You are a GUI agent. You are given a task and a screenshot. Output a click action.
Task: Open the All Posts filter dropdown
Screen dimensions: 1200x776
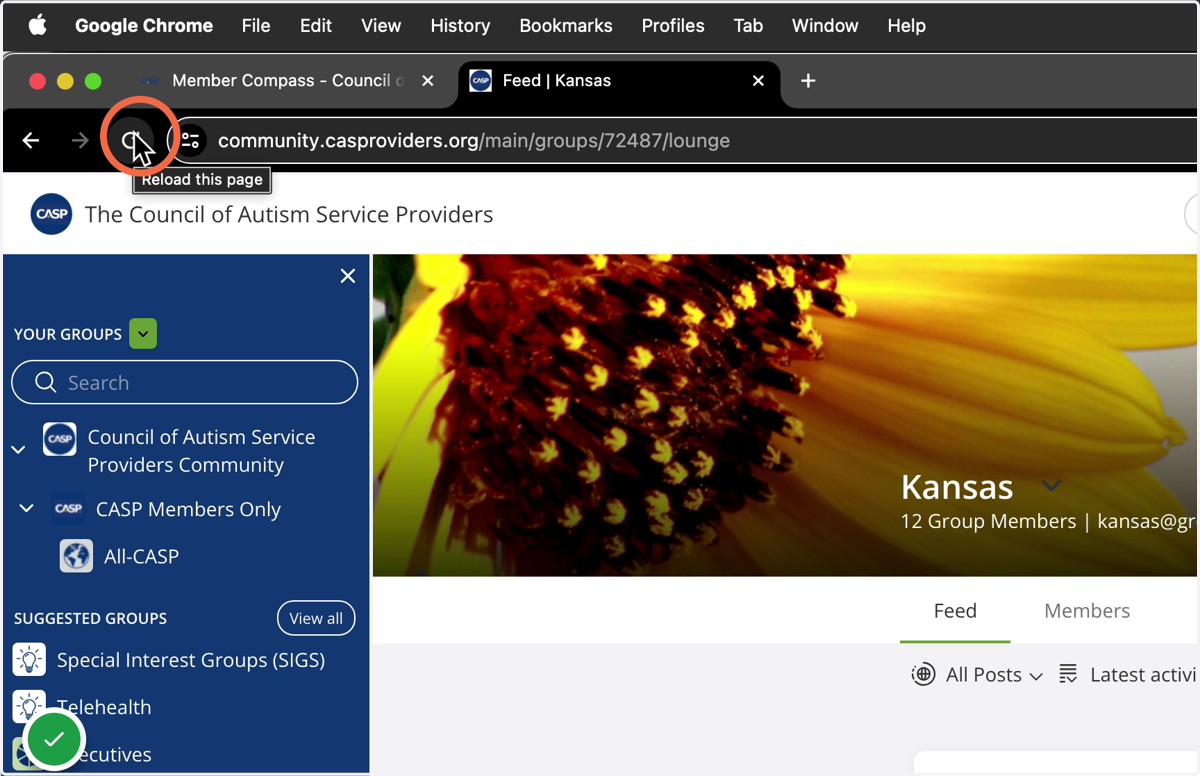pos(994,675)
